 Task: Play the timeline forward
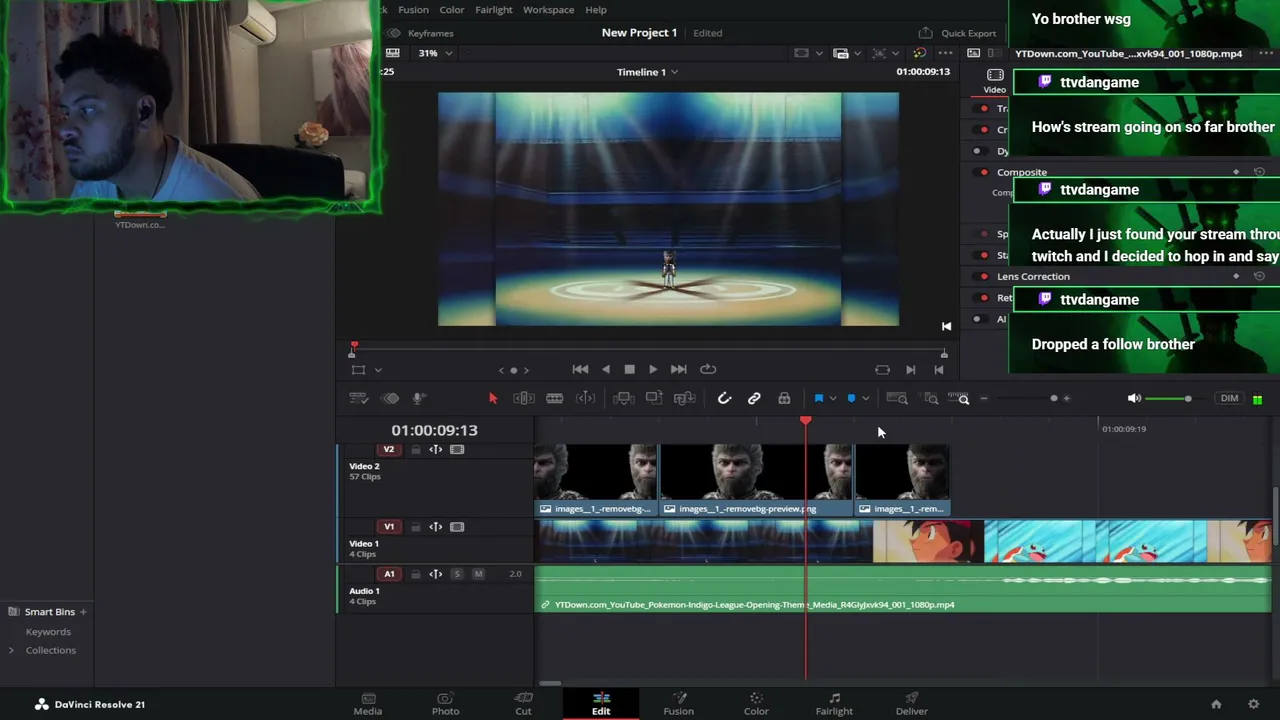click(x=653, y=369)
